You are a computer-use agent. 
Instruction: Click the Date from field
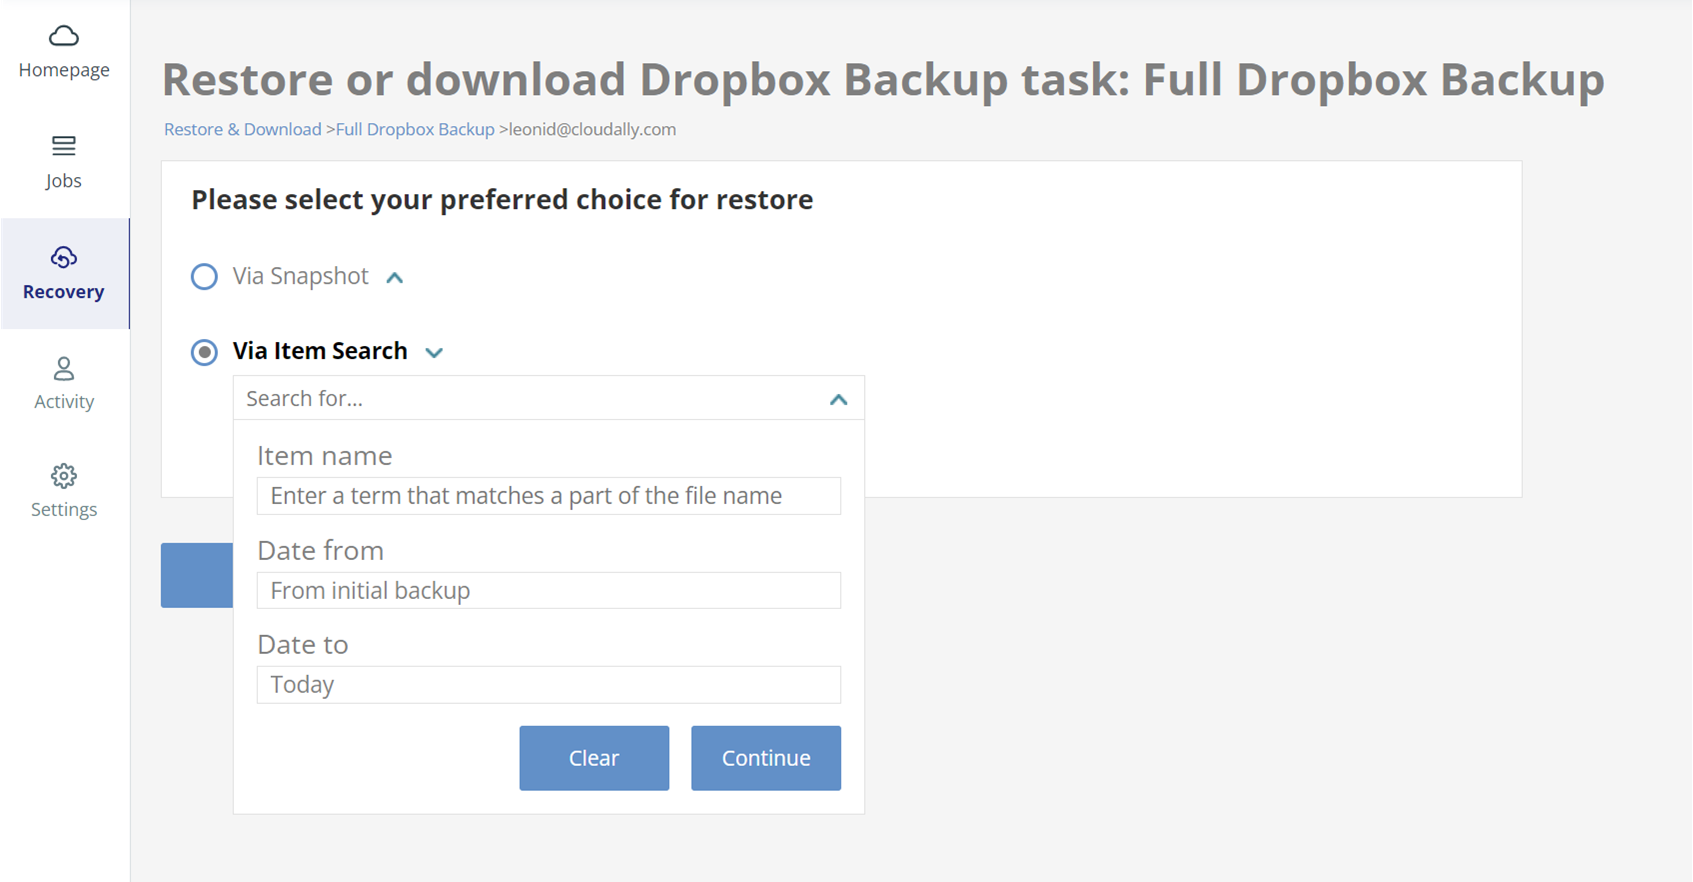548,591
